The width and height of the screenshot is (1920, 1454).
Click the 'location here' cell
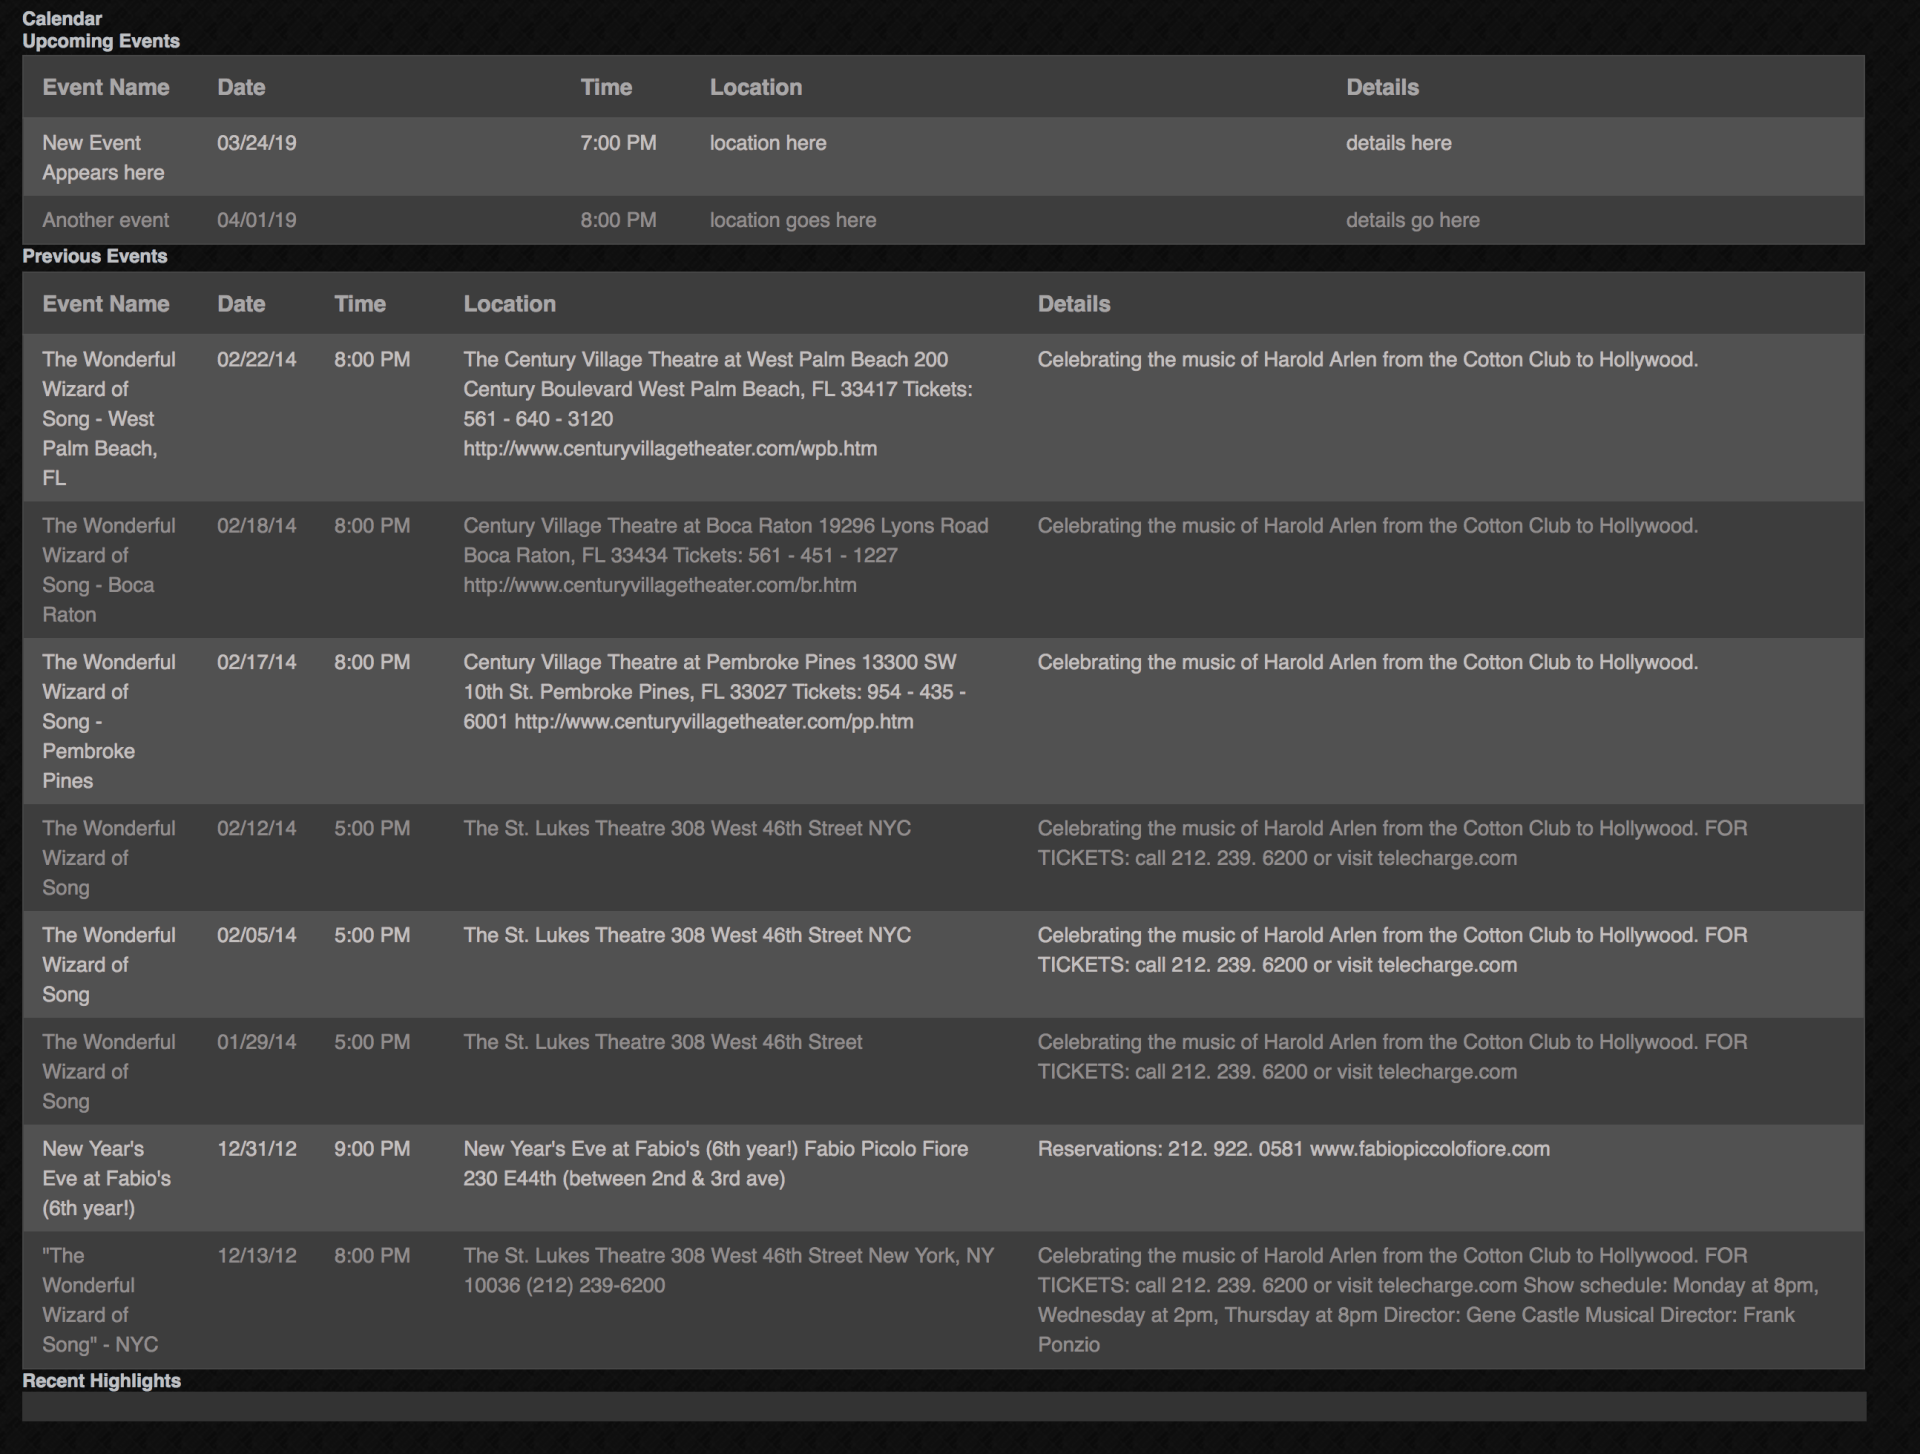click(x=768, y=143)
